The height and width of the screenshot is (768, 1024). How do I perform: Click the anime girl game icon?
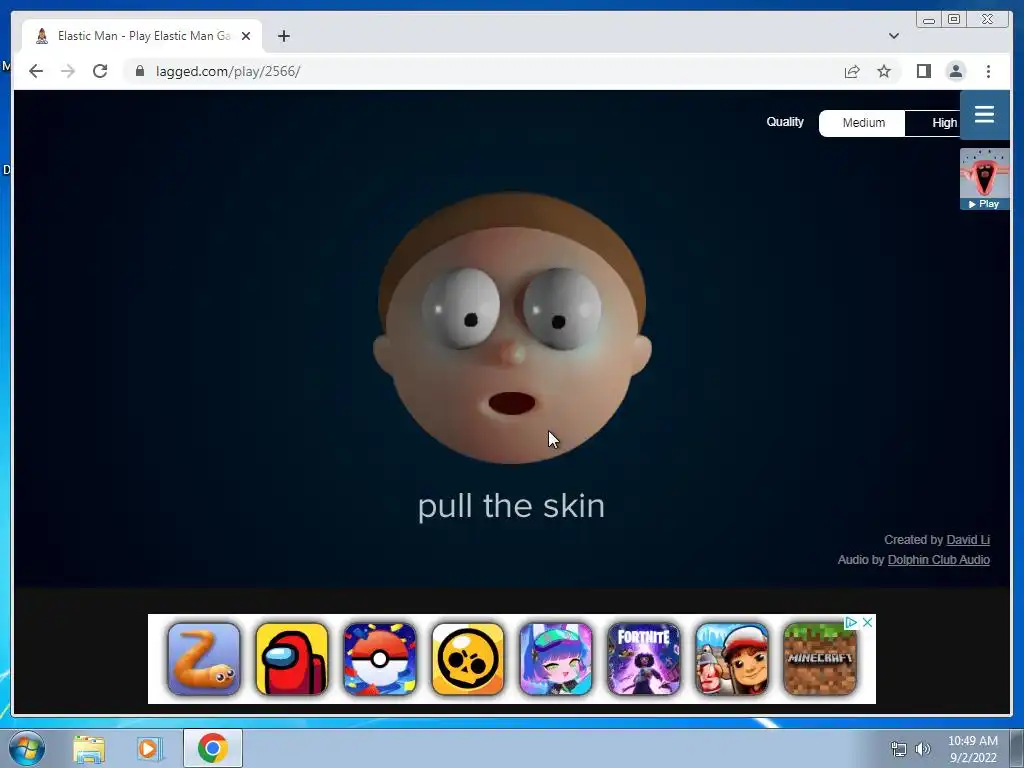(x=556, y=659)
